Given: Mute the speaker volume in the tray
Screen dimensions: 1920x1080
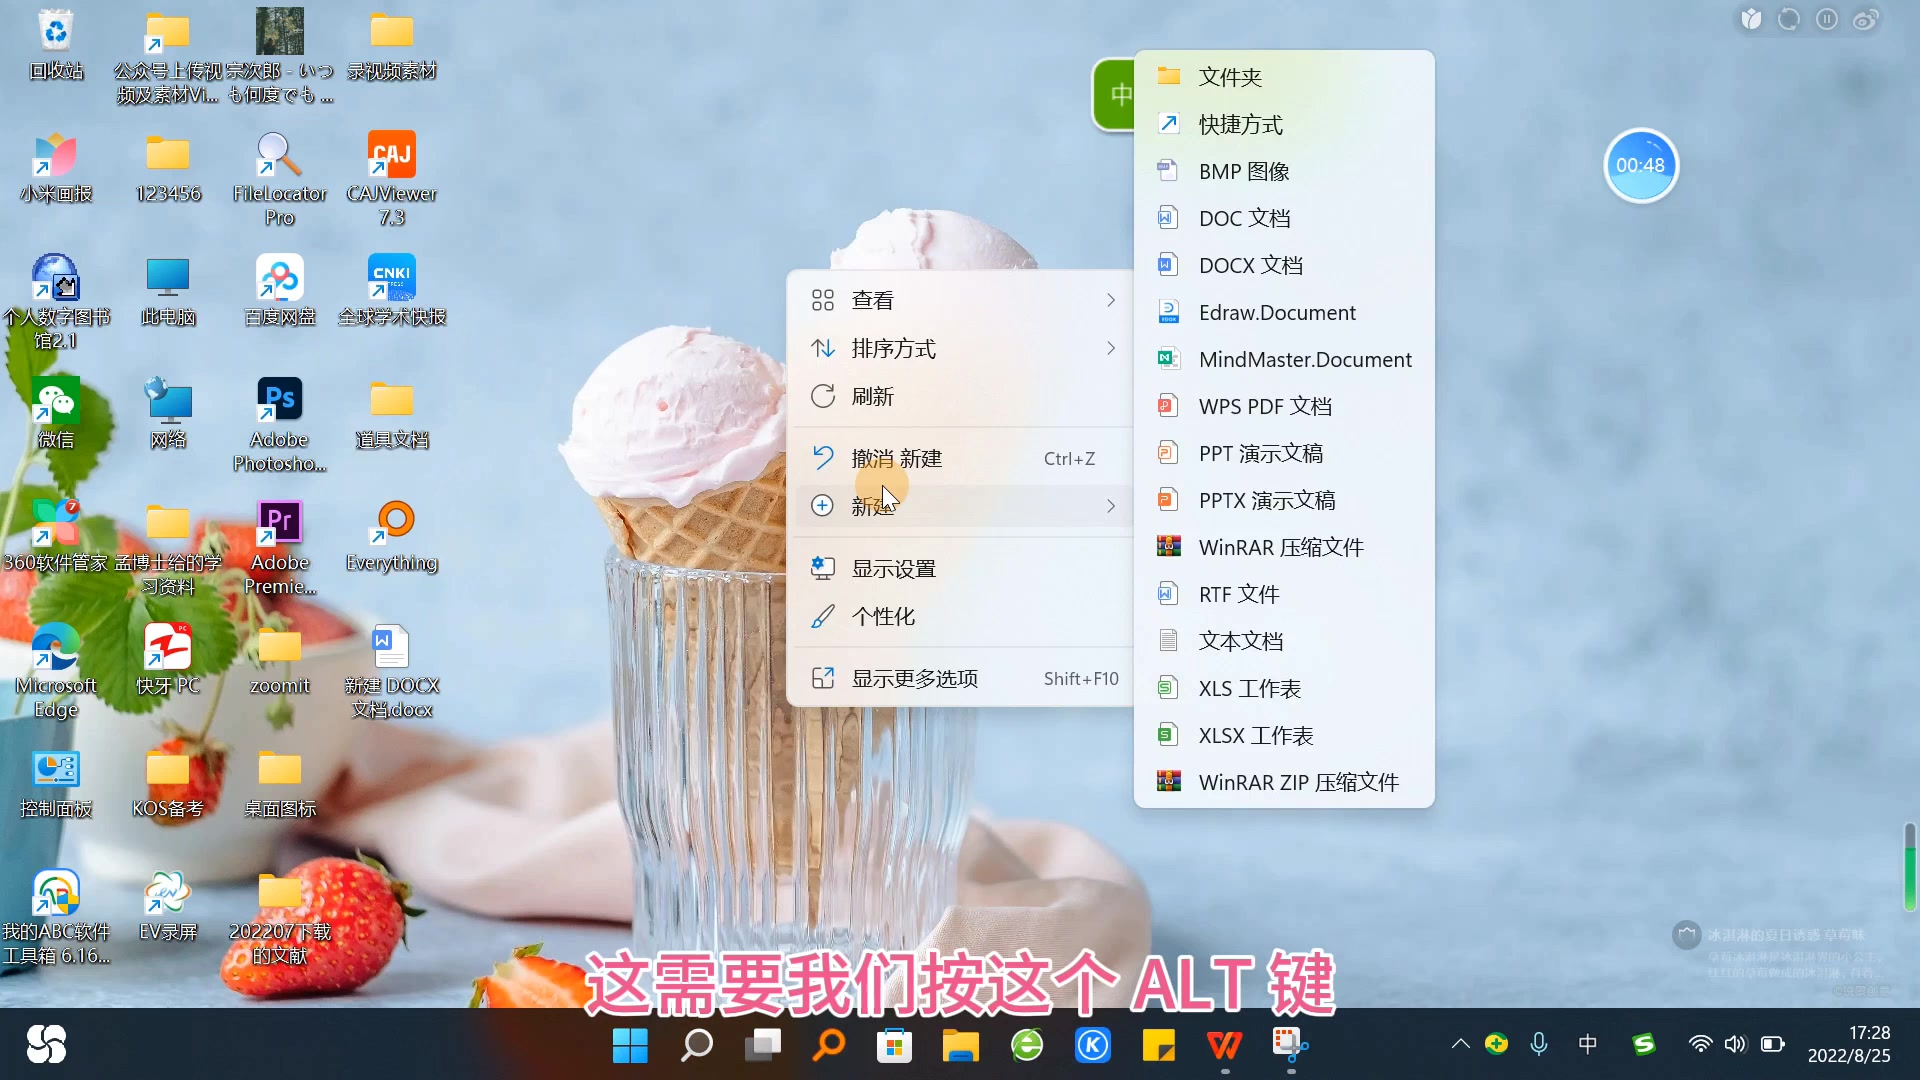Looking at the screenshot, I should pyautogui.click(x=1736, y=1044).
